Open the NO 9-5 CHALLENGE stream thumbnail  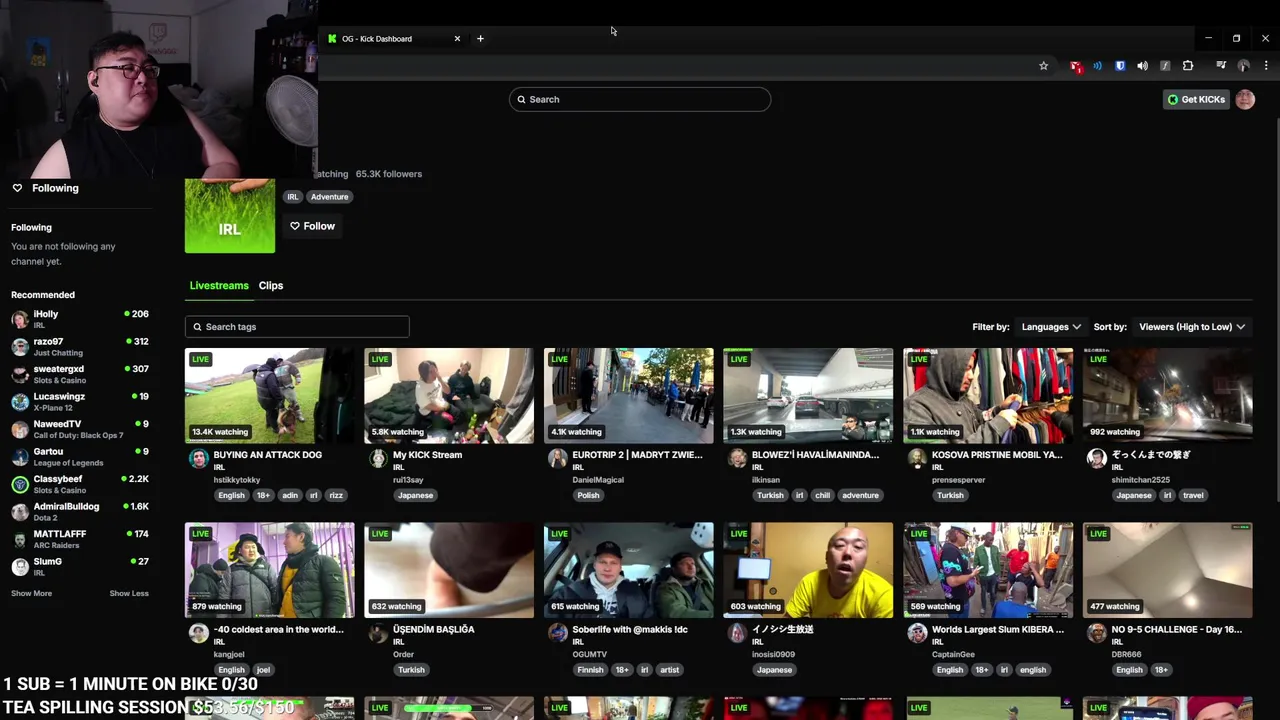1167,570
